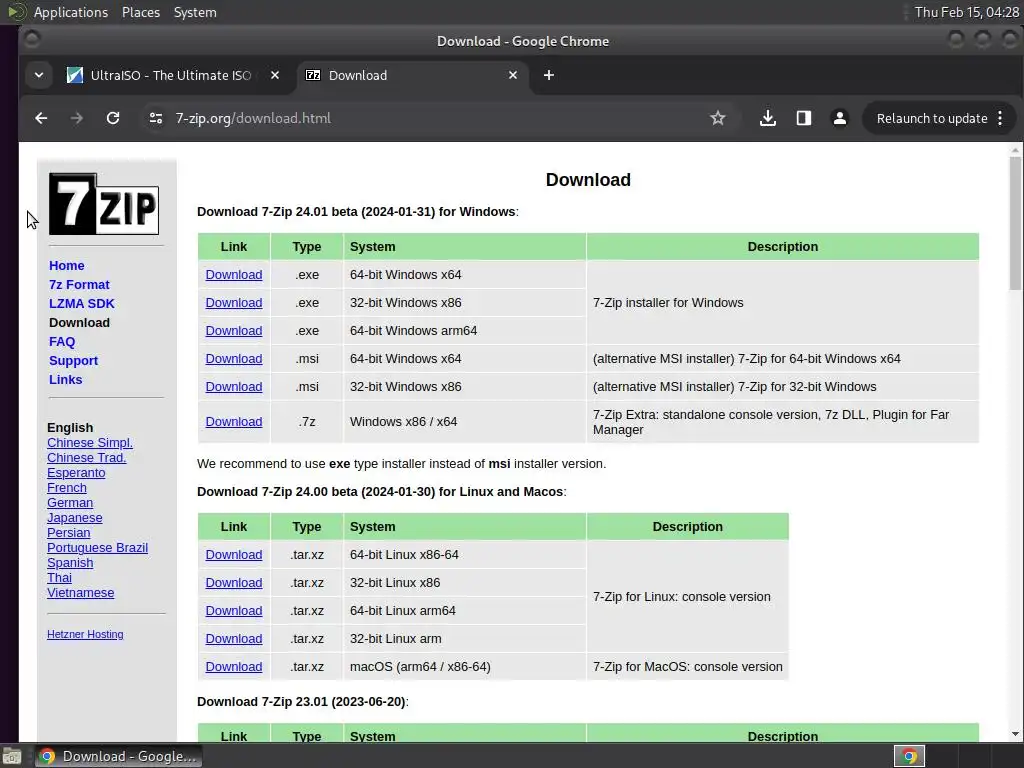Select the Download browser tab
The height and width of the screenshot is (768, 1024).
click(x=413, y=75)
